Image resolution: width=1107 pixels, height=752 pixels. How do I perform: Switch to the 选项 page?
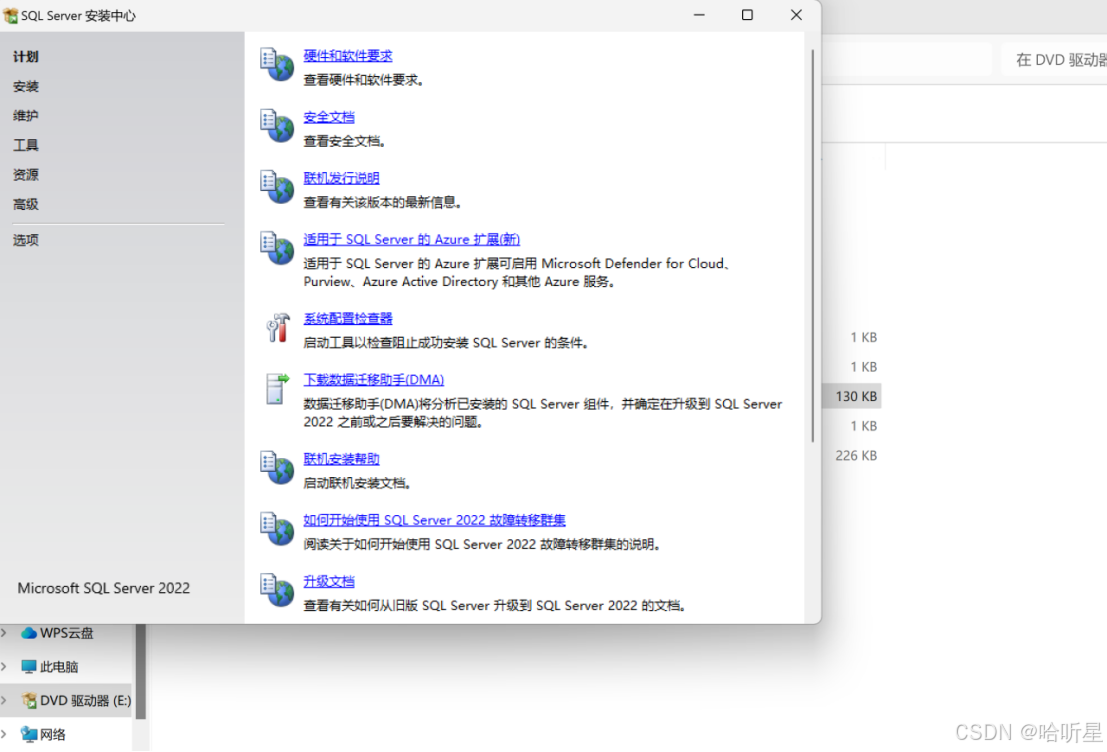pyautogui.click(x=25, y=240)
